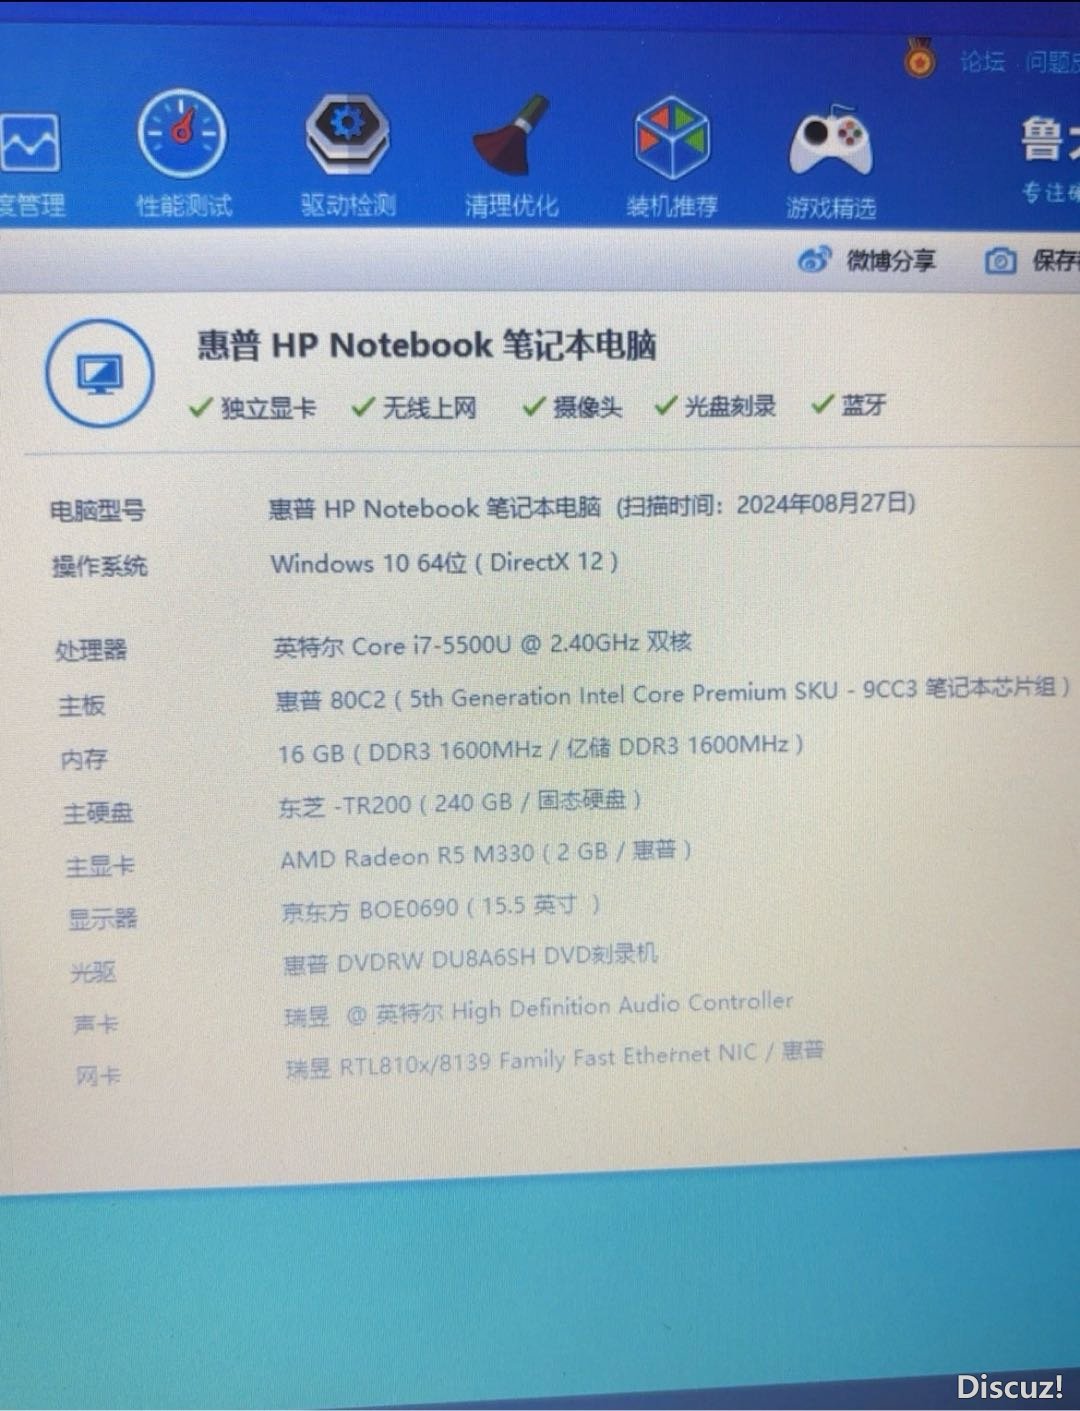Click the 京东方 BOE0690 display value

click(x=441, y=908)
